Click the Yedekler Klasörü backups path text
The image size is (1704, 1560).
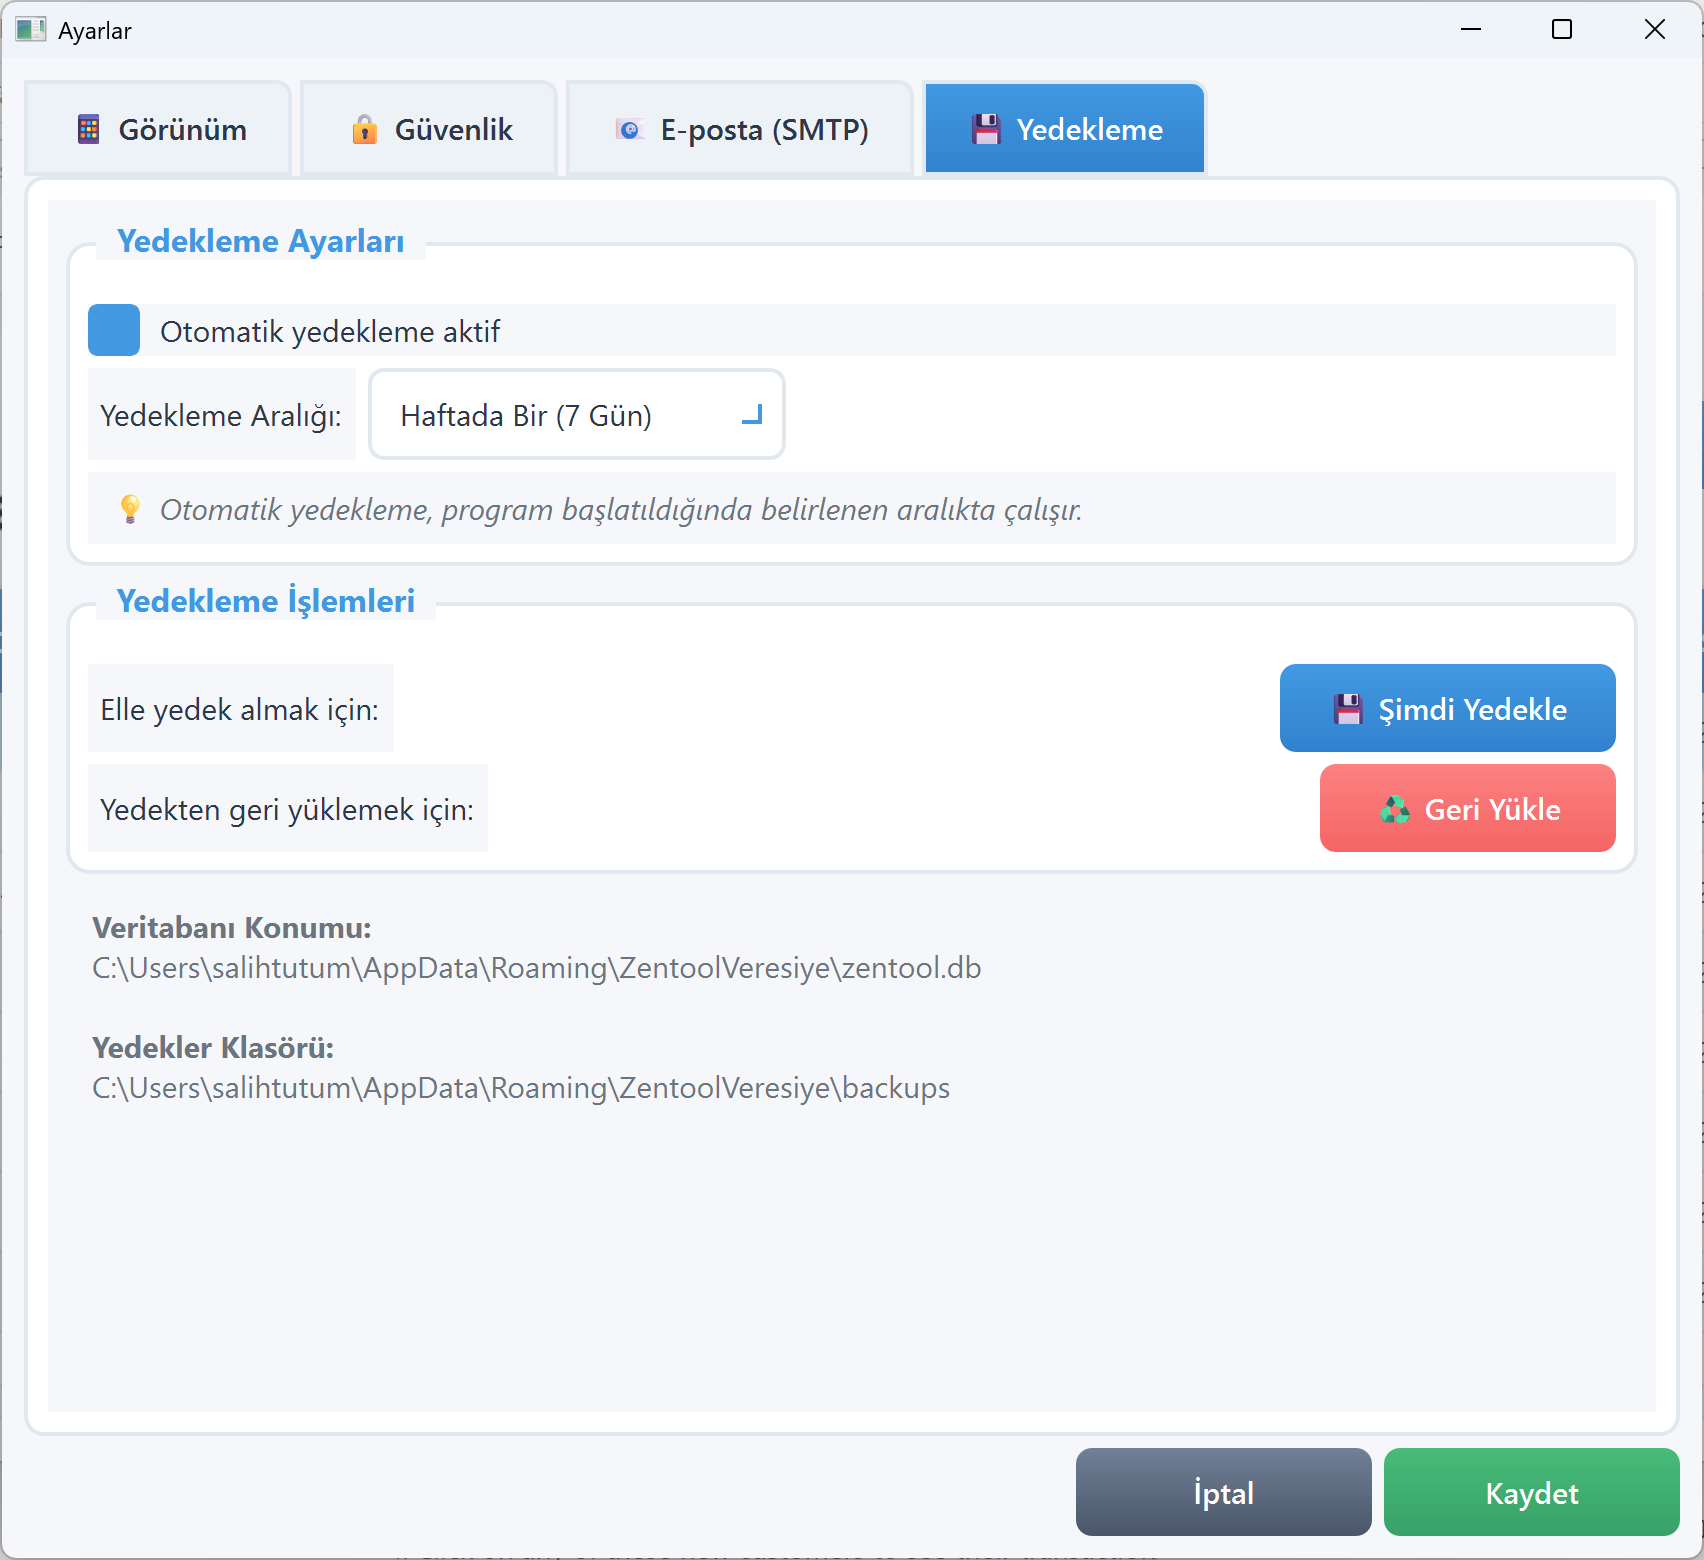521,1088
